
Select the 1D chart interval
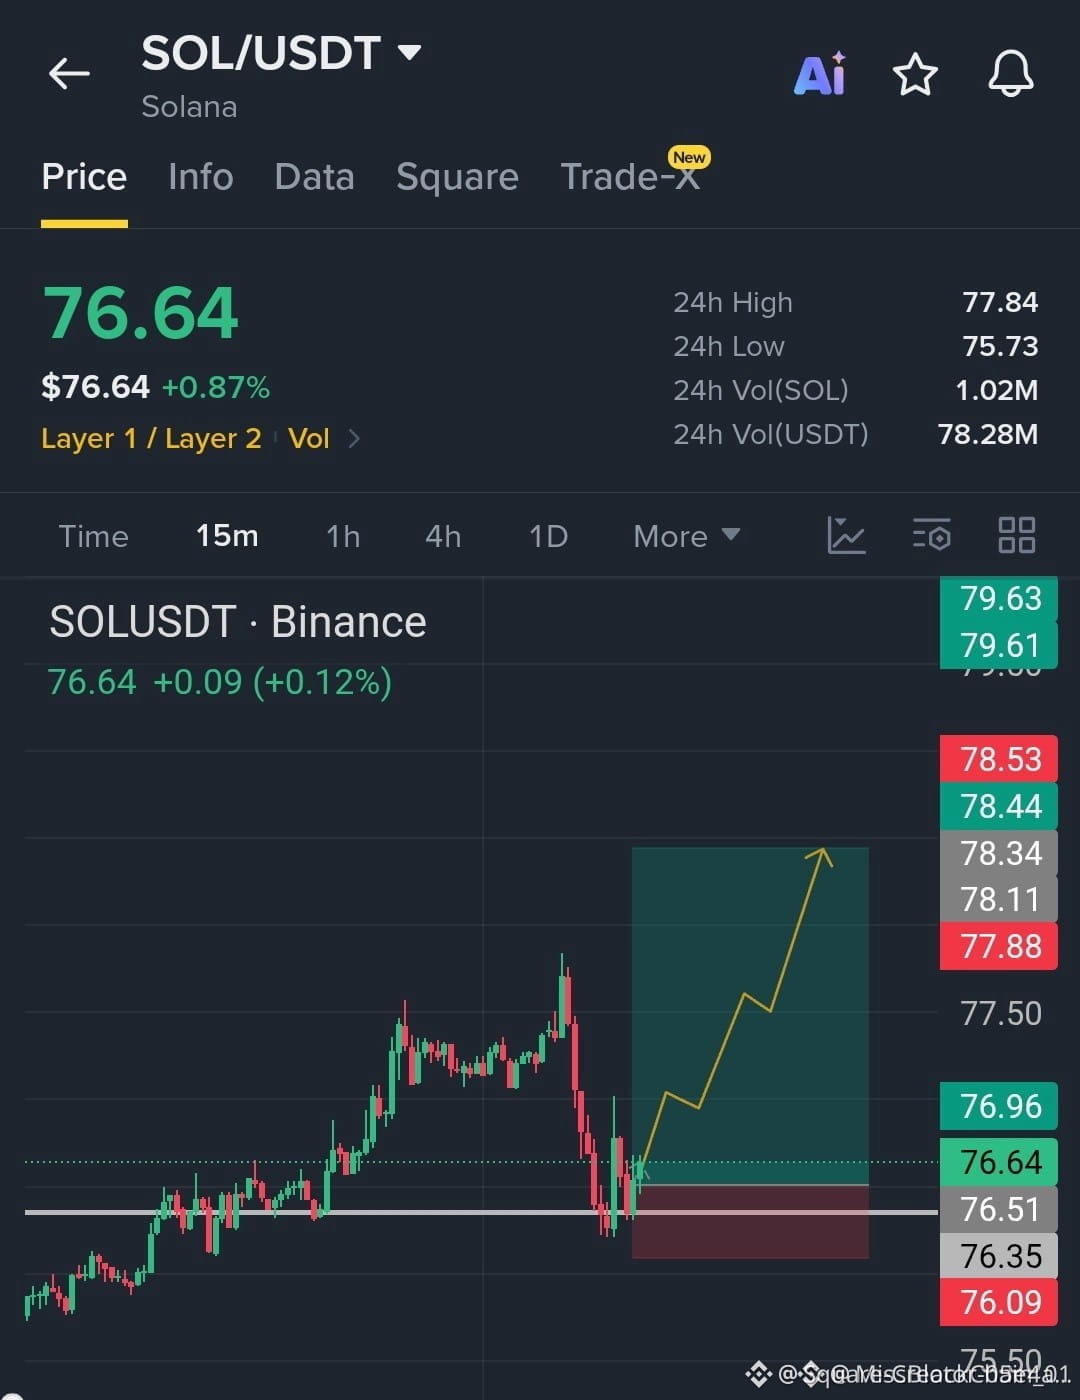(548, 536)
